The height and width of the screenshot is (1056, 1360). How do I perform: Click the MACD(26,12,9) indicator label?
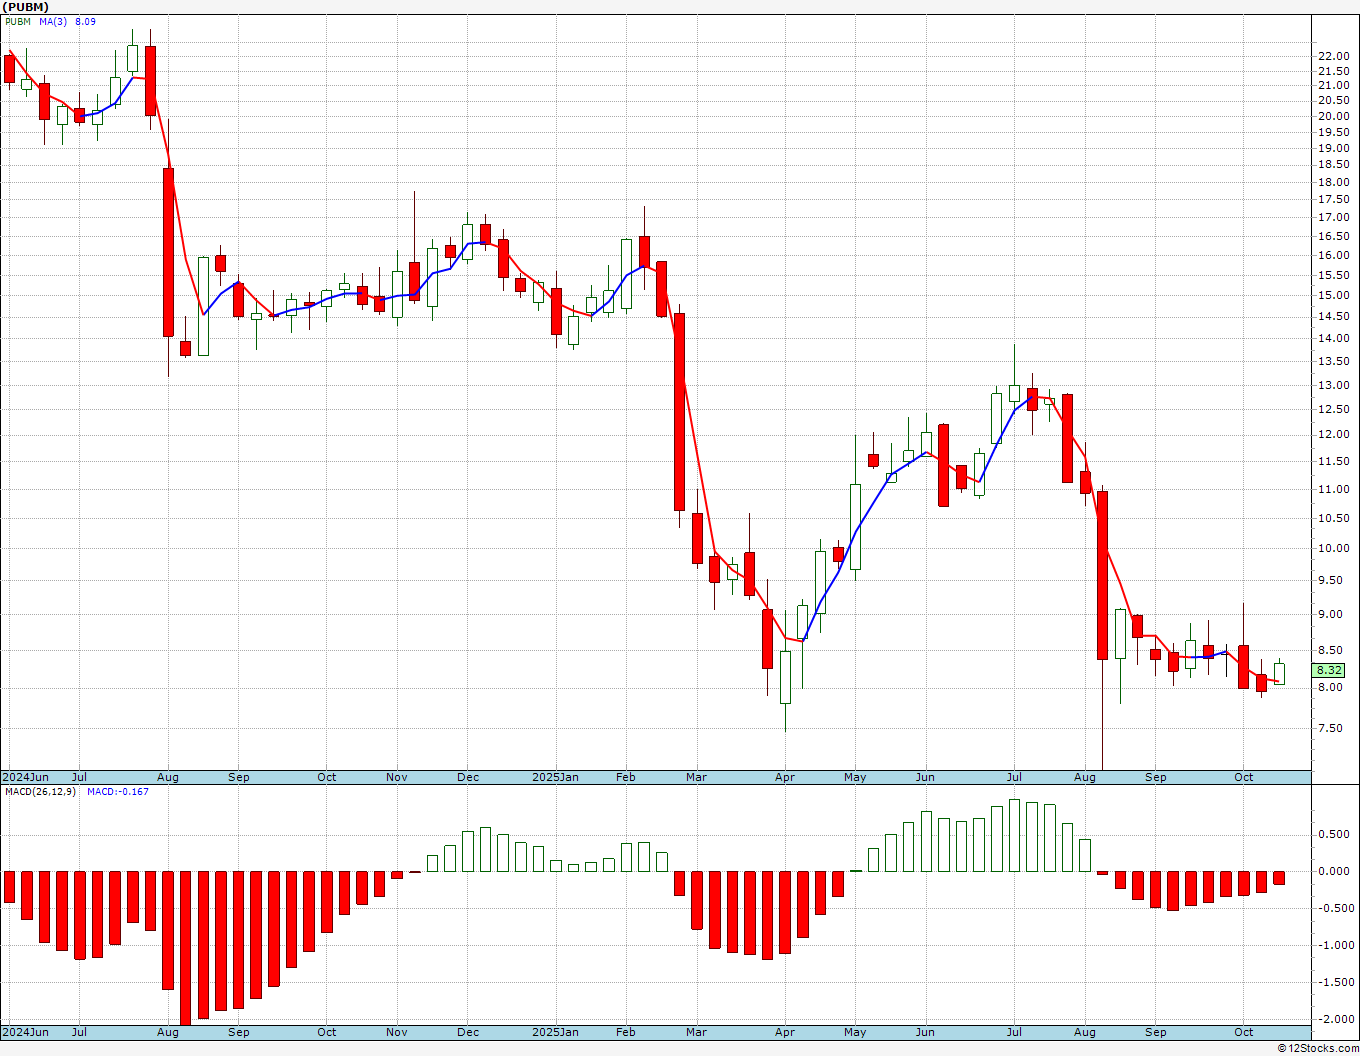pos(40,792)
